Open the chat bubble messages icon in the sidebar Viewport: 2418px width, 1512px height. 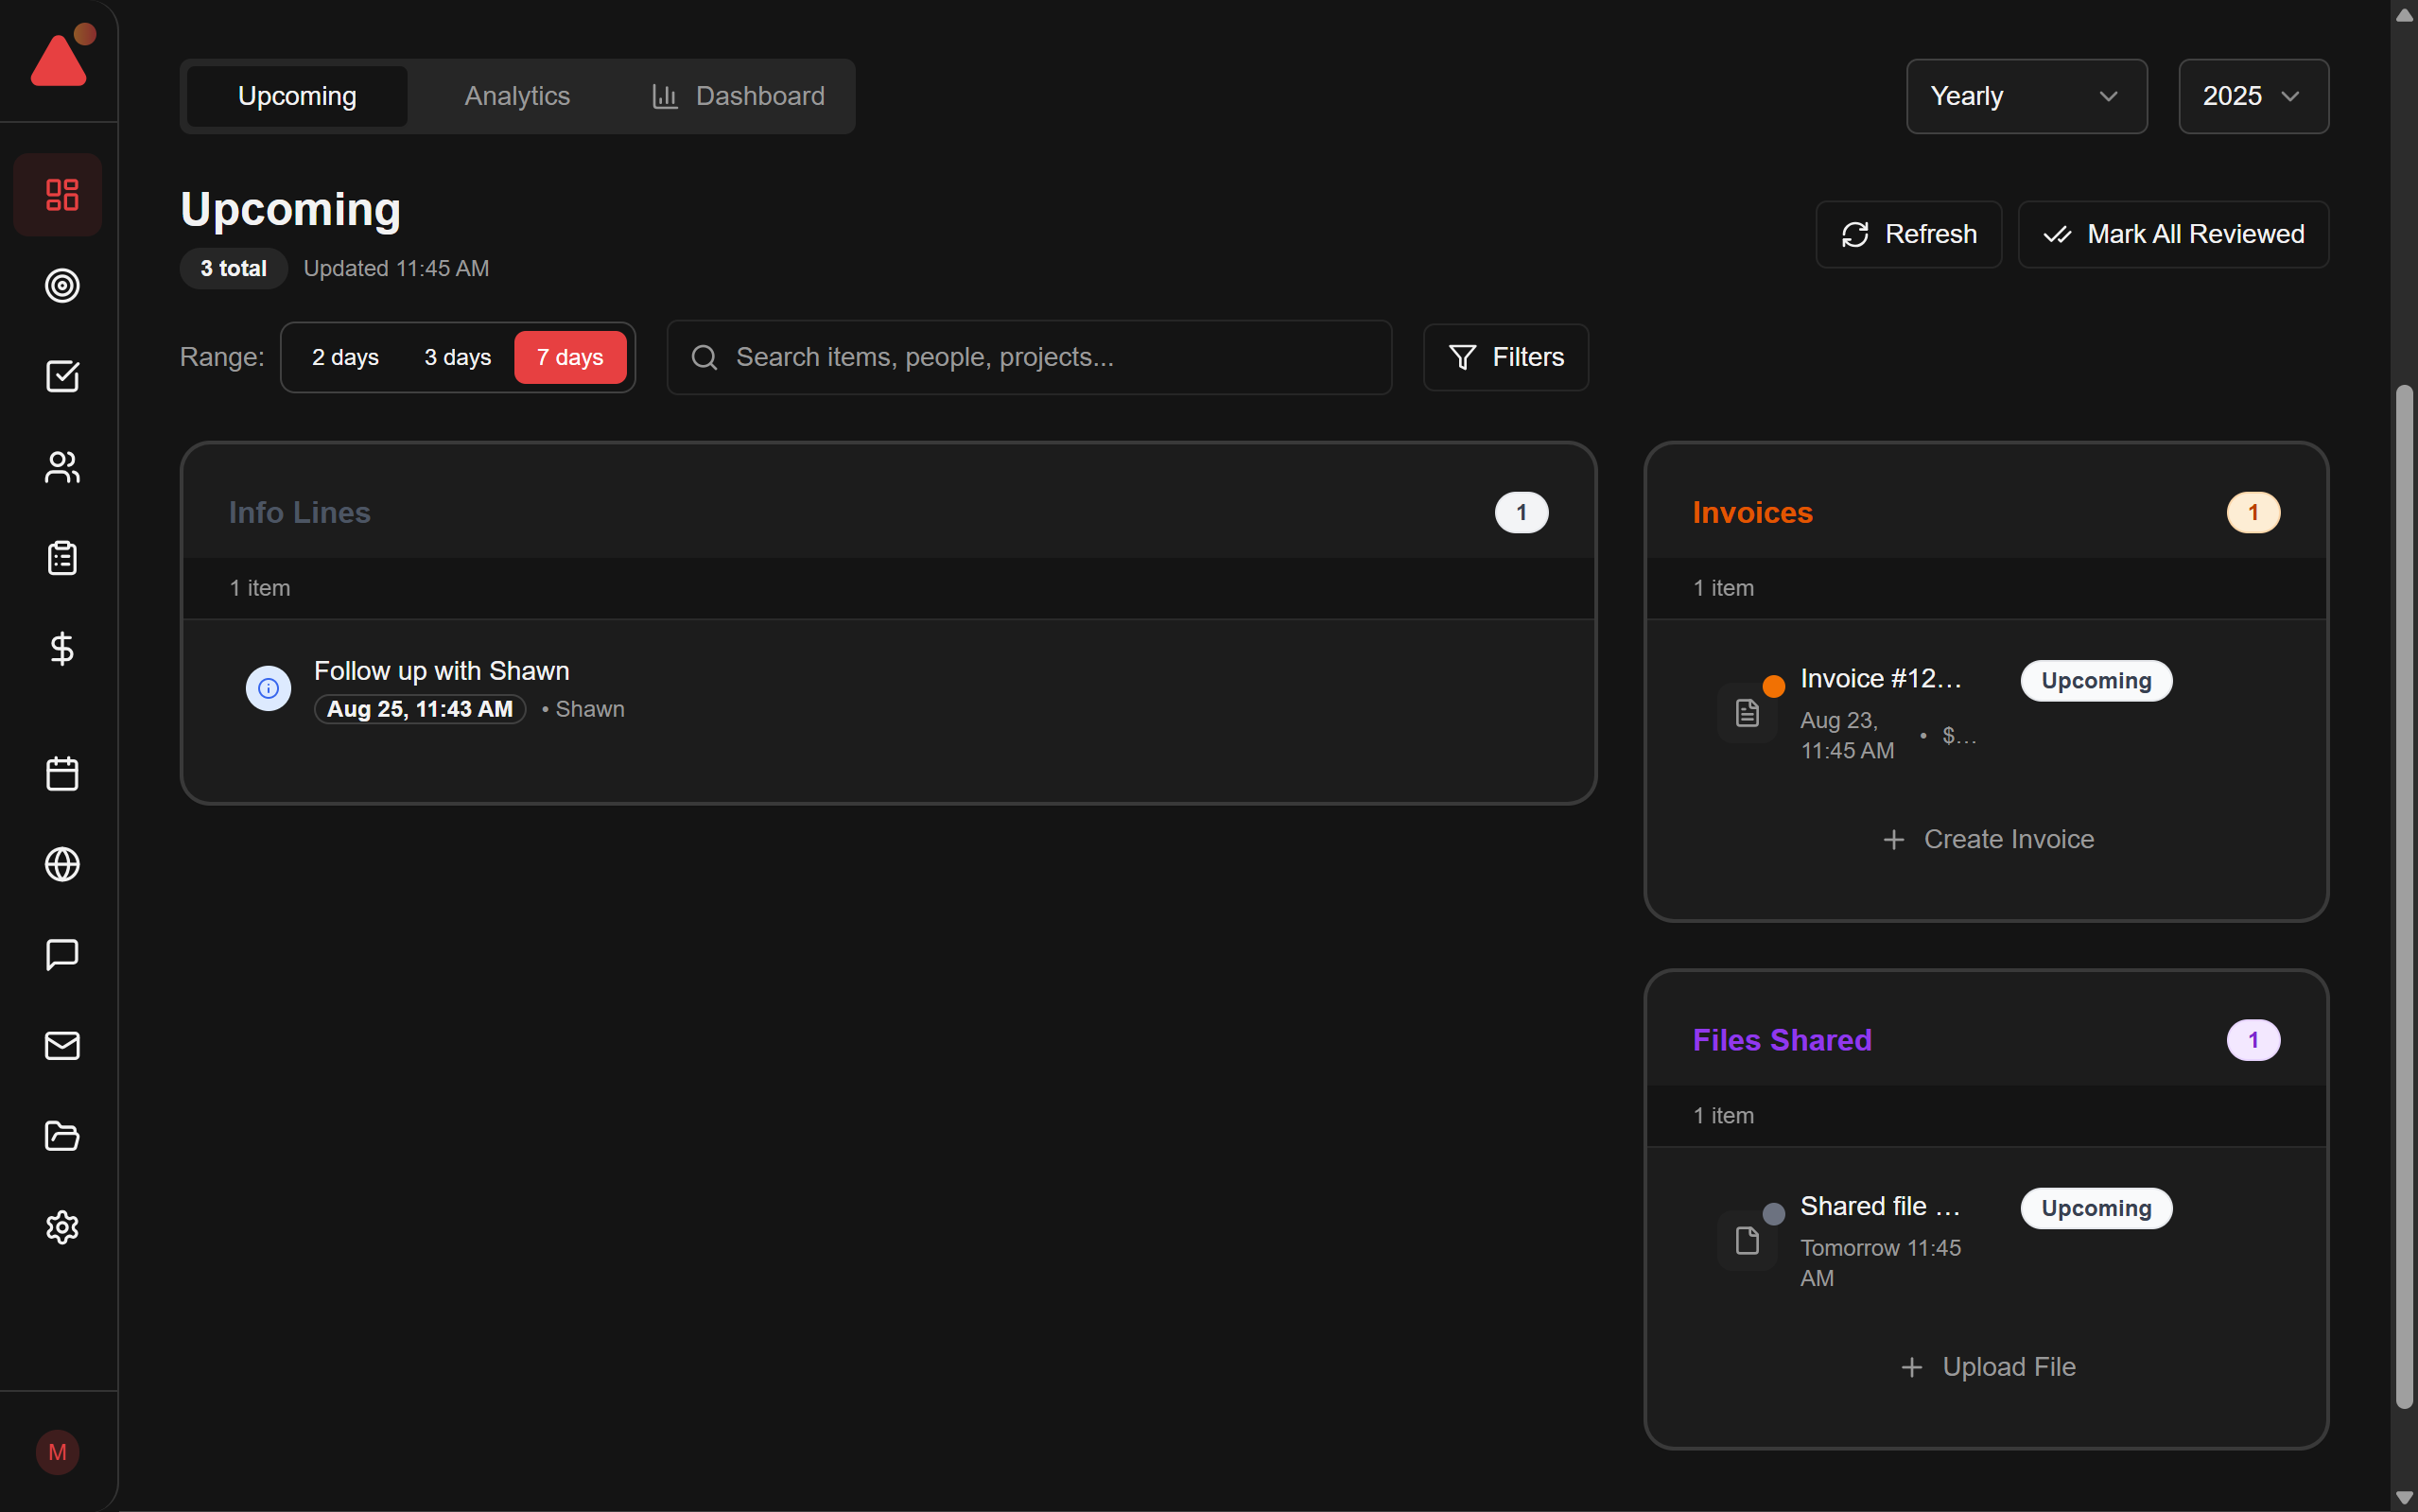click(x=62, y=955)
